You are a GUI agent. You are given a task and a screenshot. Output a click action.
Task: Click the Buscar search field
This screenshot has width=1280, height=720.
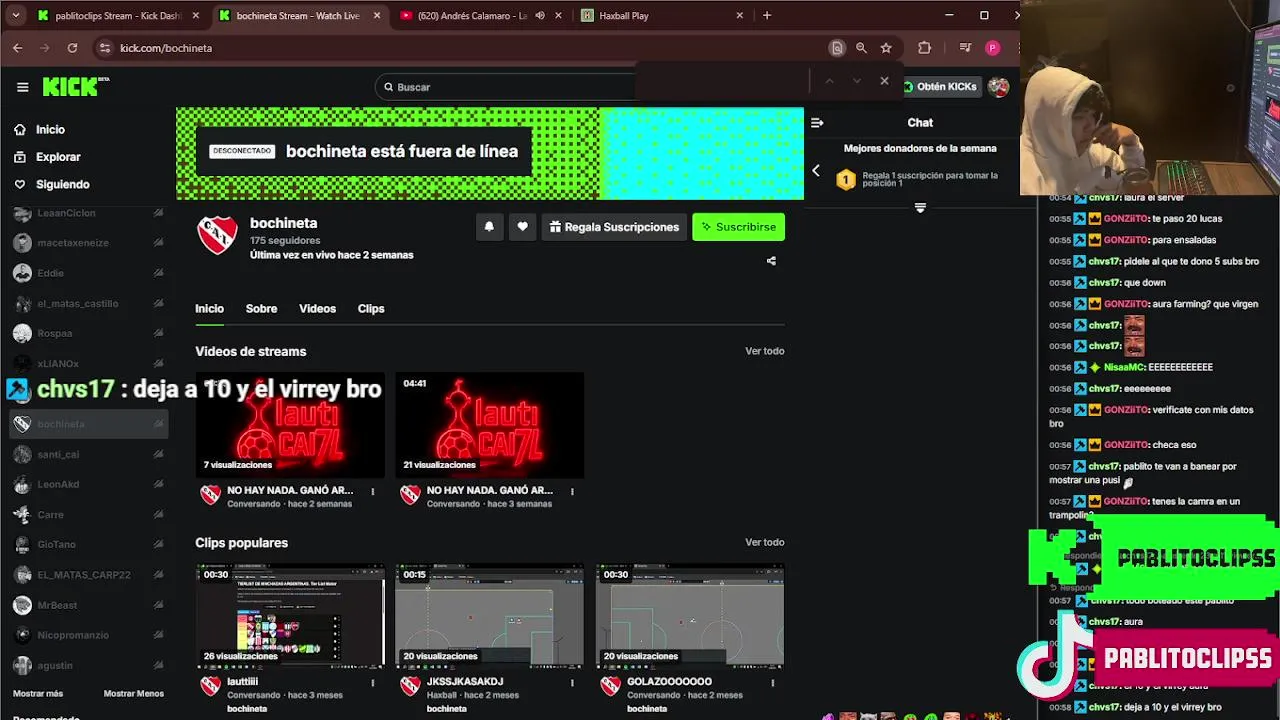[x=505, y=87]
